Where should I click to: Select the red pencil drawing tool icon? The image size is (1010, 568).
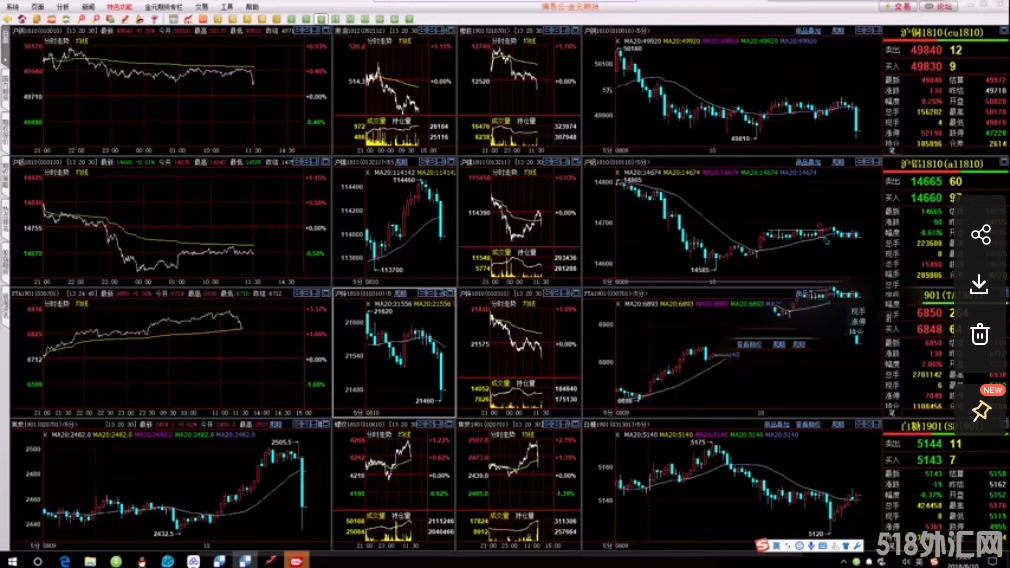coord(125,19)
